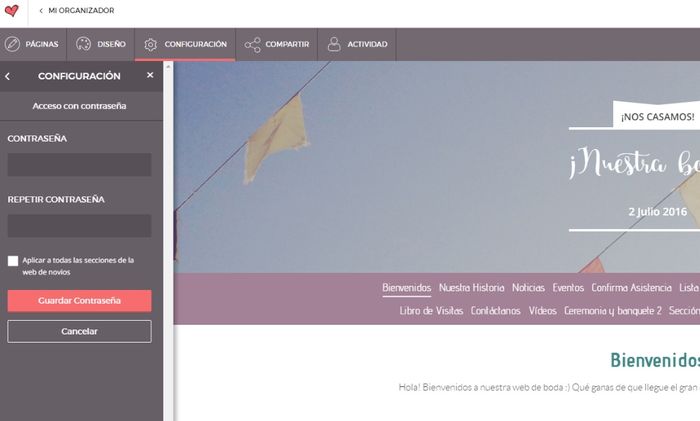Open Nuestra Historia in the site menu

tap(471, 288)
